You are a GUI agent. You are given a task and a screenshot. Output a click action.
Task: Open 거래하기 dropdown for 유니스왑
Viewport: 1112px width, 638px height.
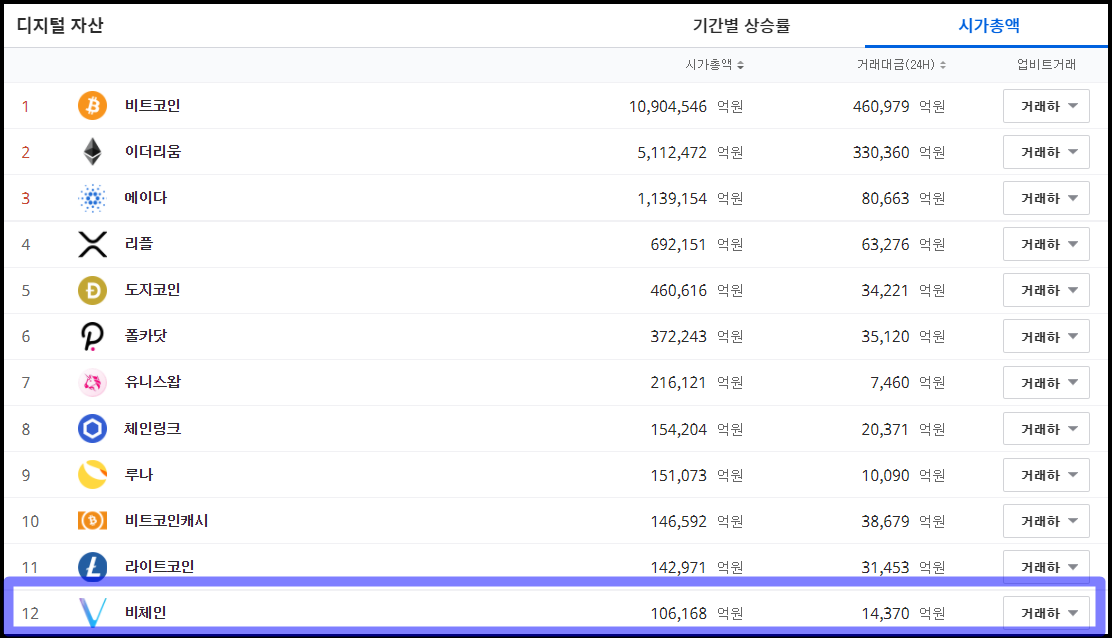(1046, 383)
